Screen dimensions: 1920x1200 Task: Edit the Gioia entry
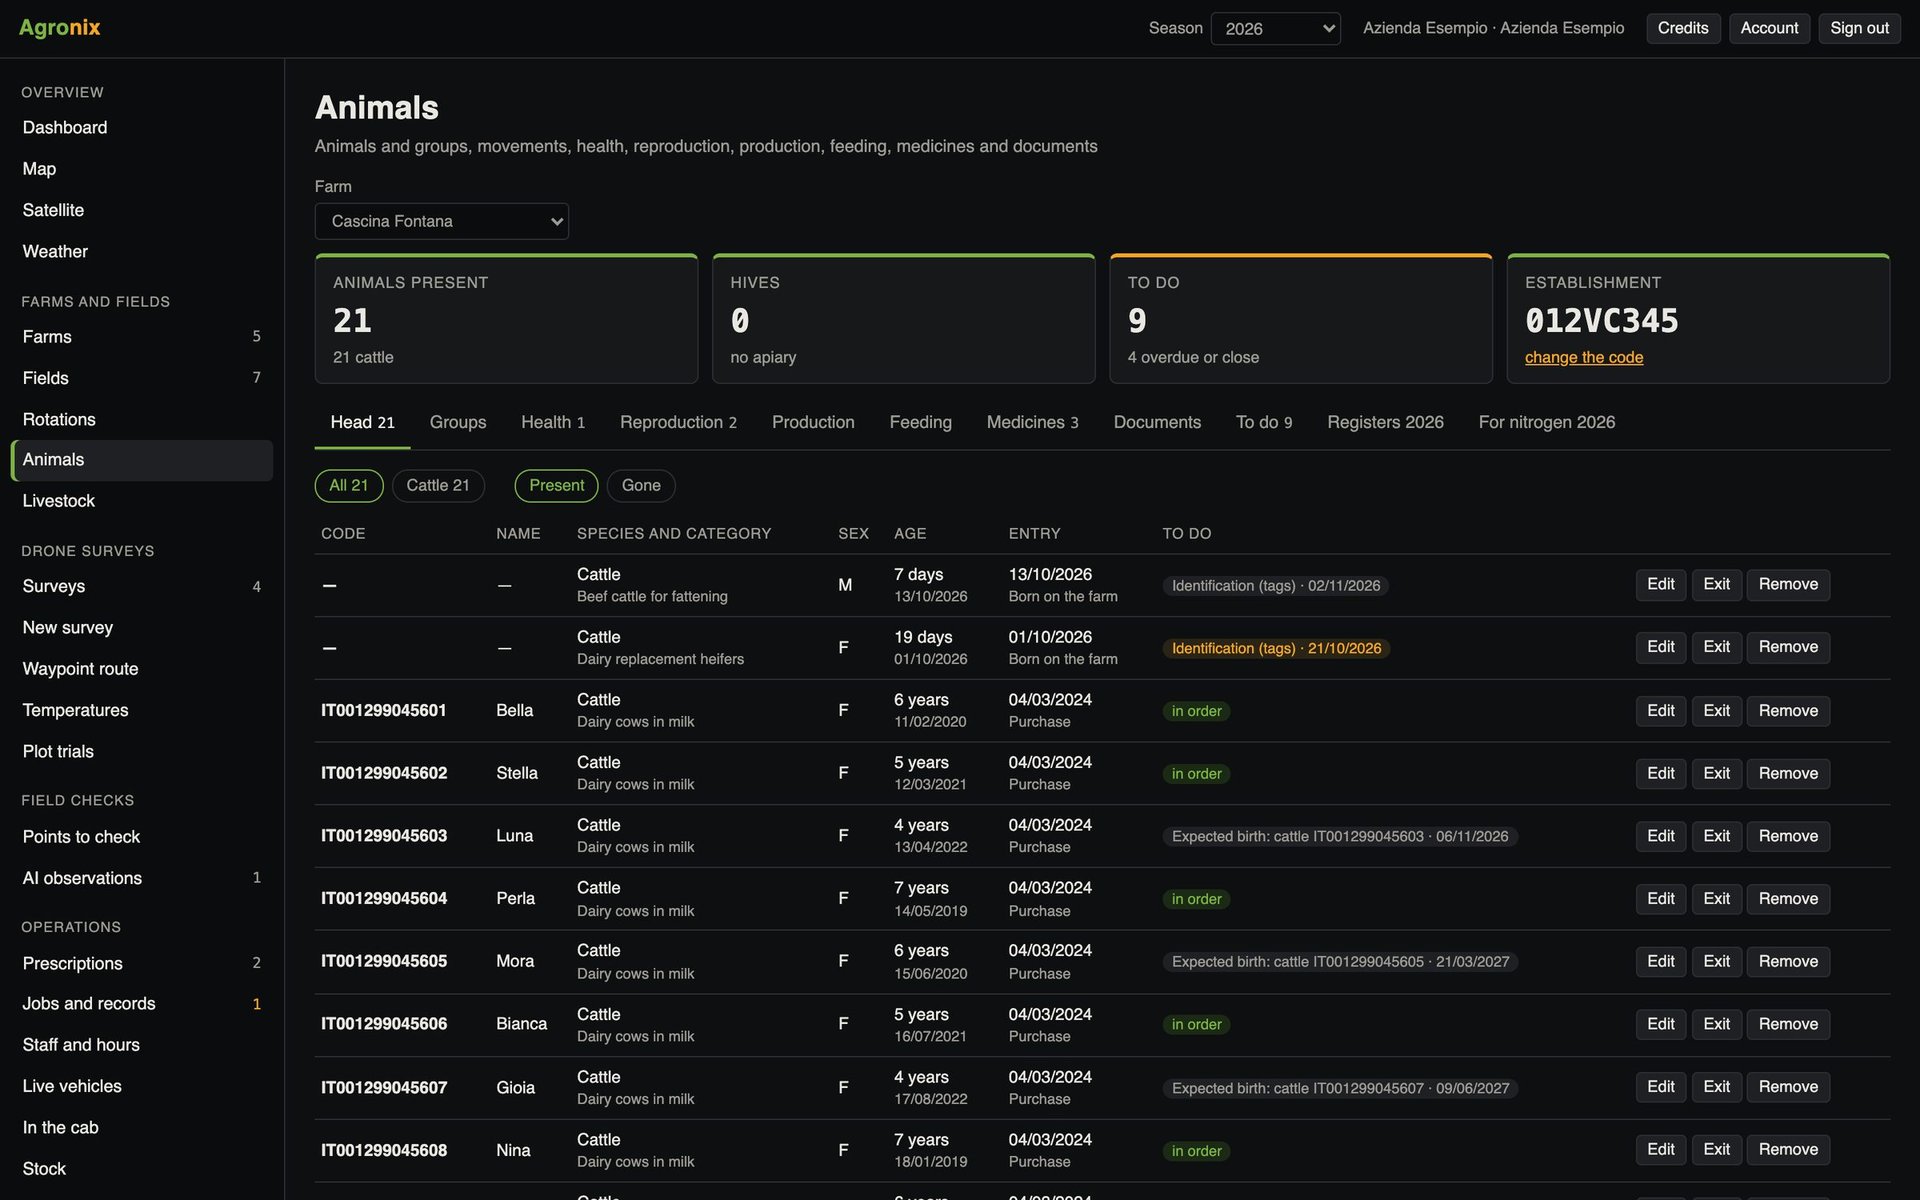[1660, 1087]
